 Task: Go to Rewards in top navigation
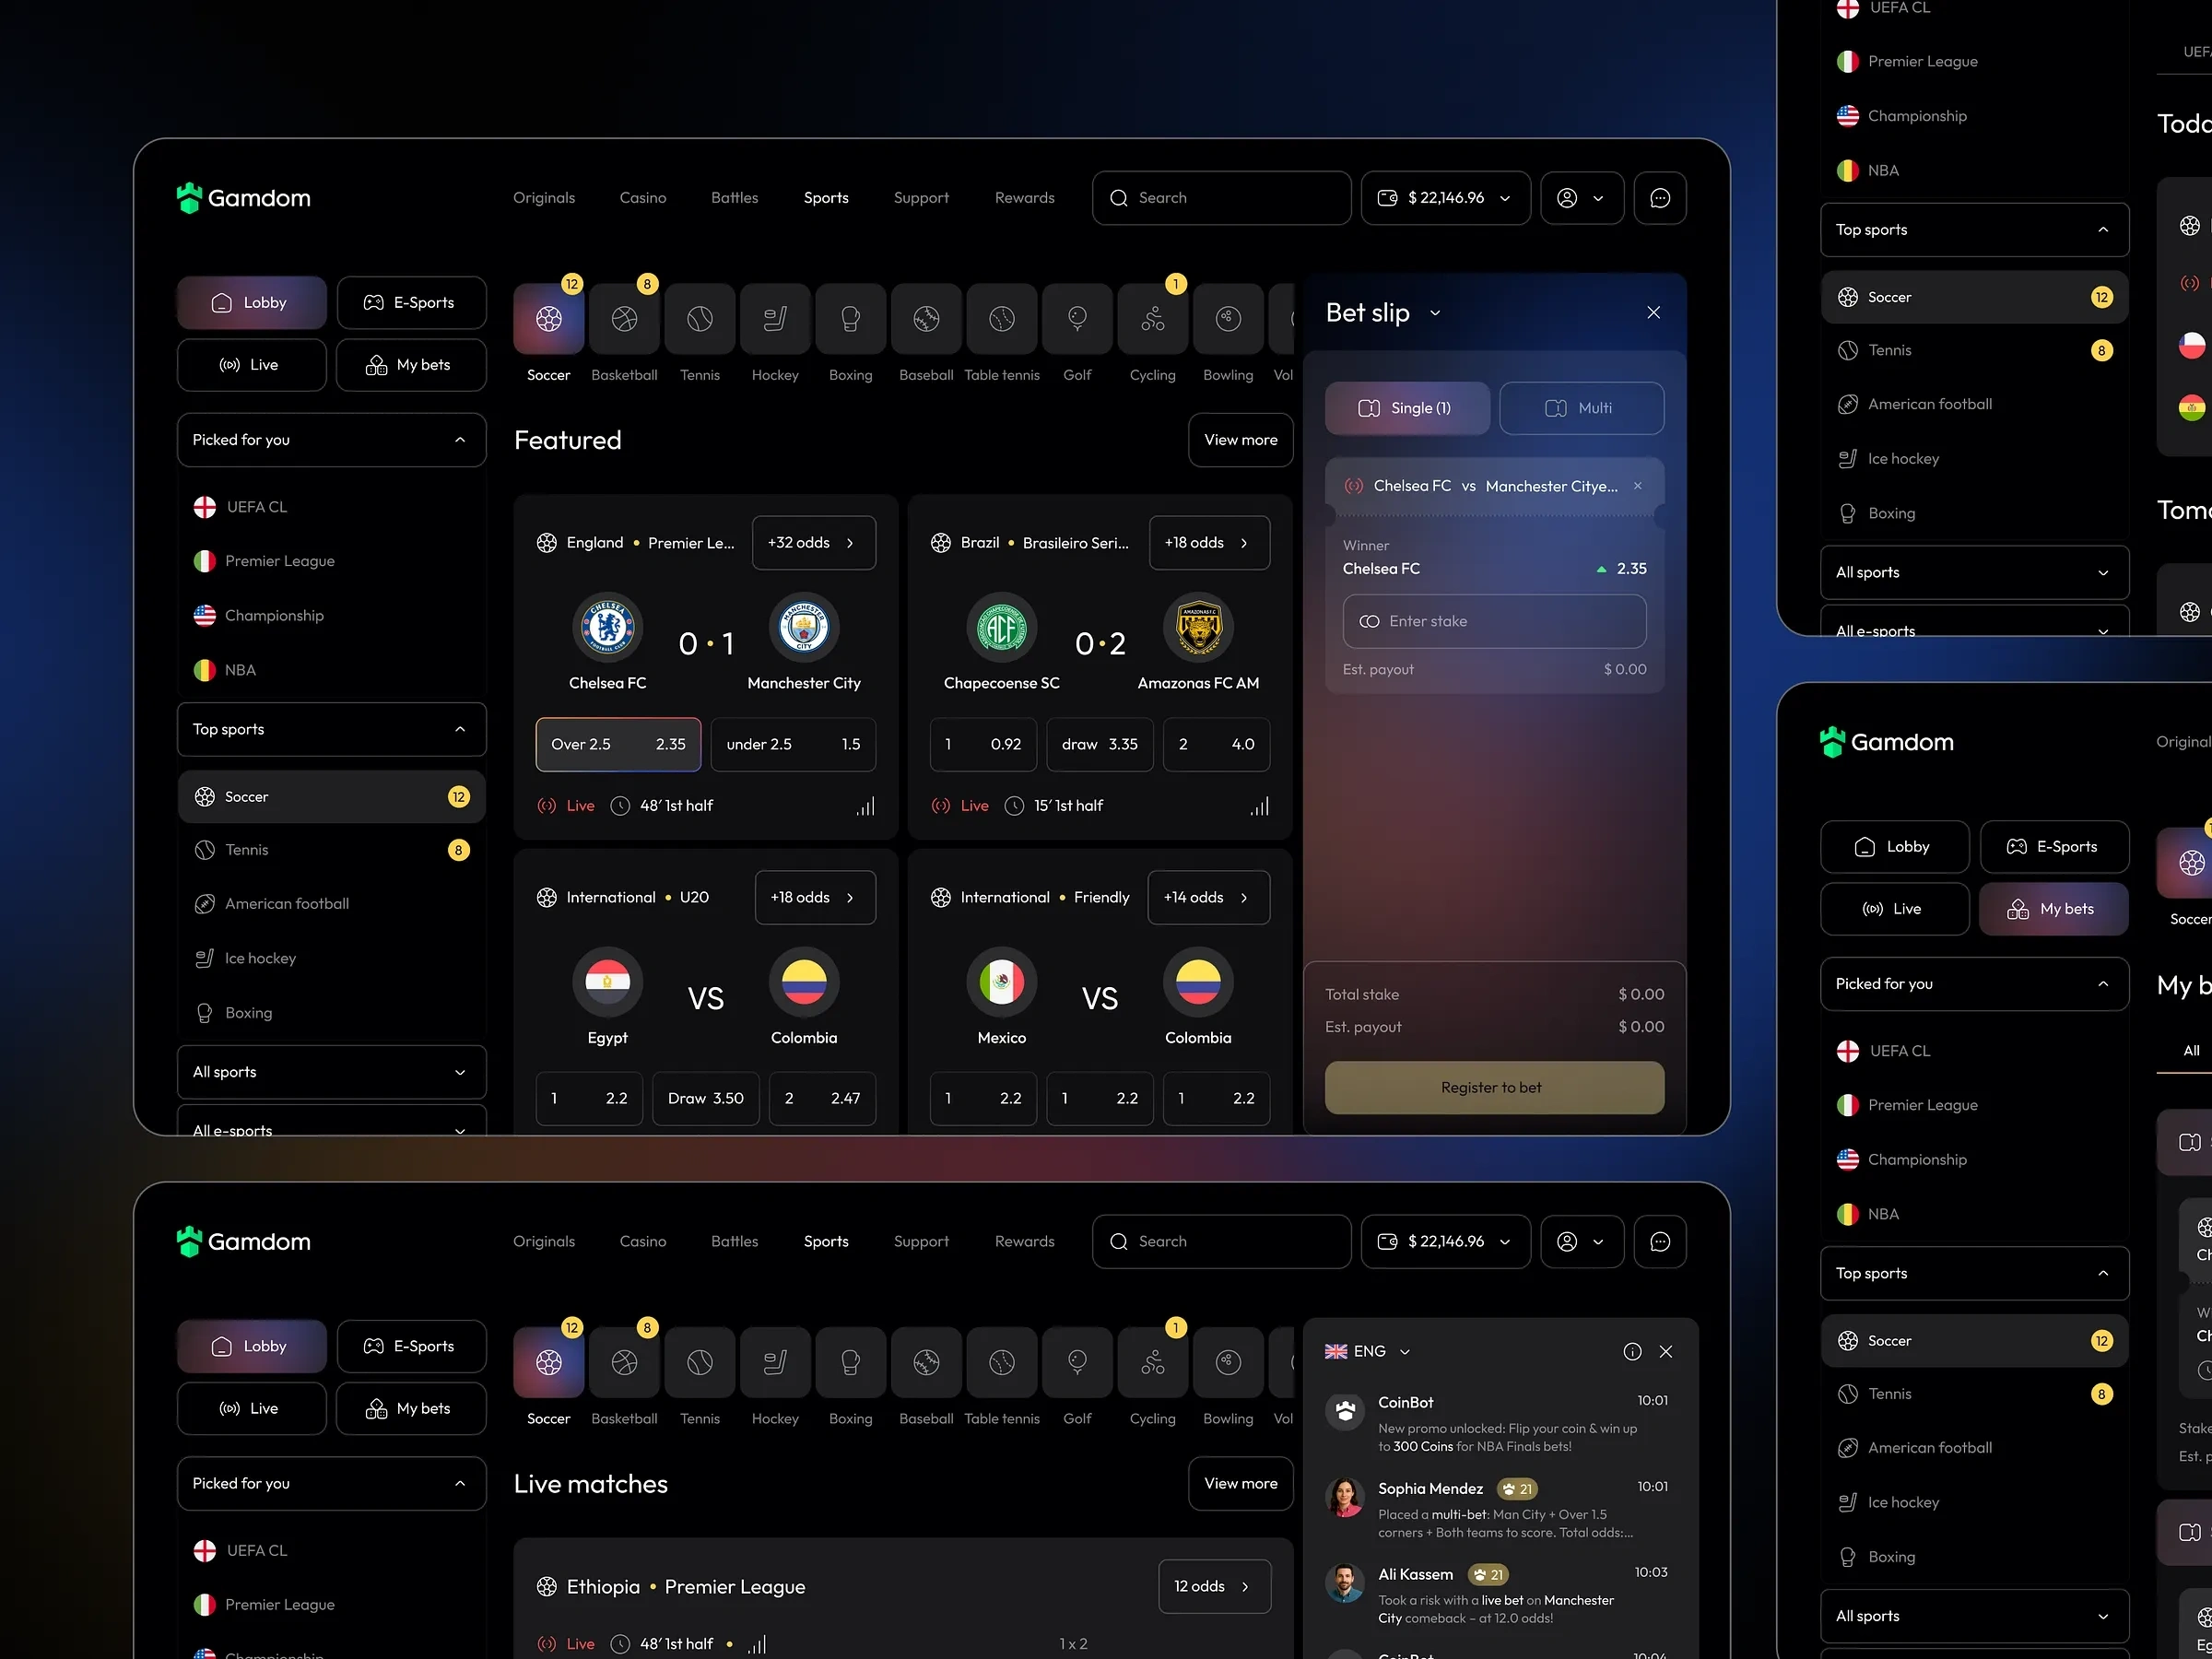pos(1024,198)
